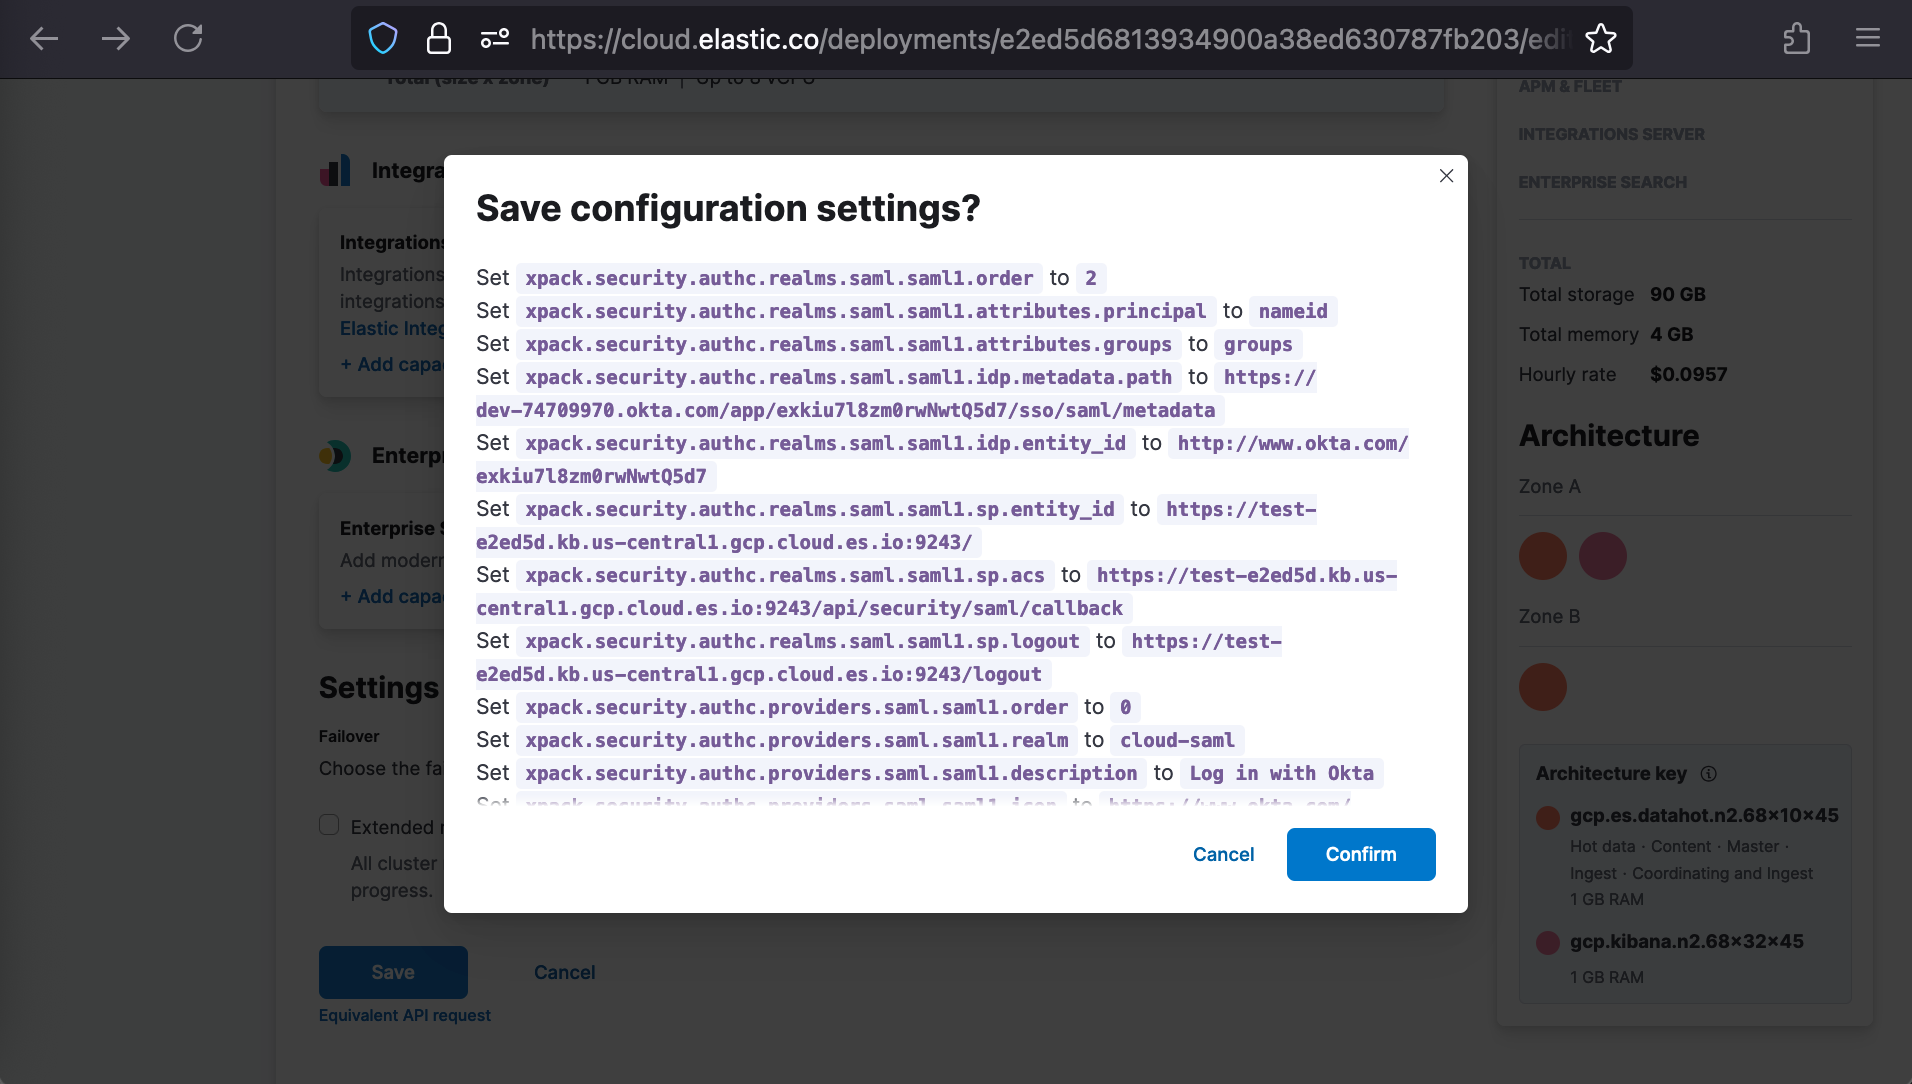Viewport: 1912px width, 1084px height.
Task: Click the gcp.kibana legend color dot
Action: point(1548,942)
